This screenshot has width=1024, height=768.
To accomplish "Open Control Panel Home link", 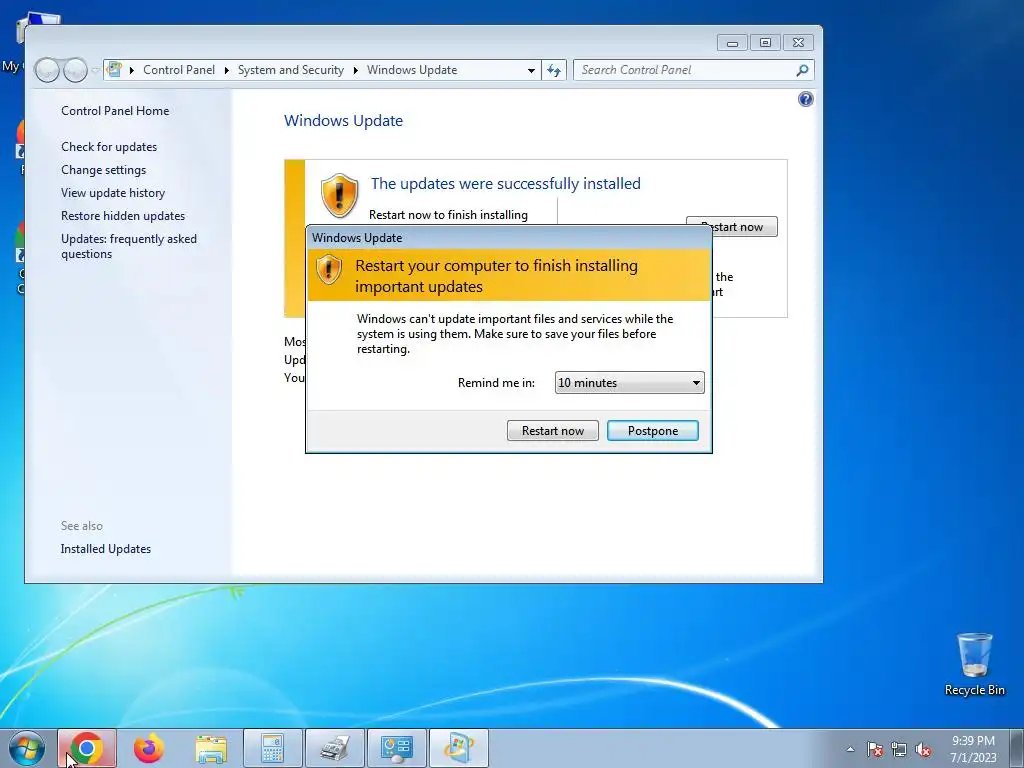I will coord(115,111).
